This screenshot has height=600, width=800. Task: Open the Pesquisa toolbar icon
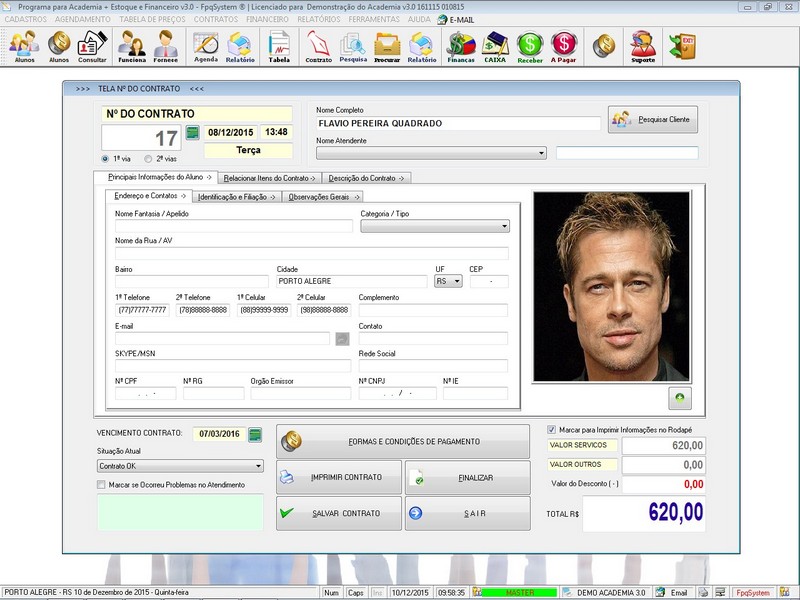353,46
